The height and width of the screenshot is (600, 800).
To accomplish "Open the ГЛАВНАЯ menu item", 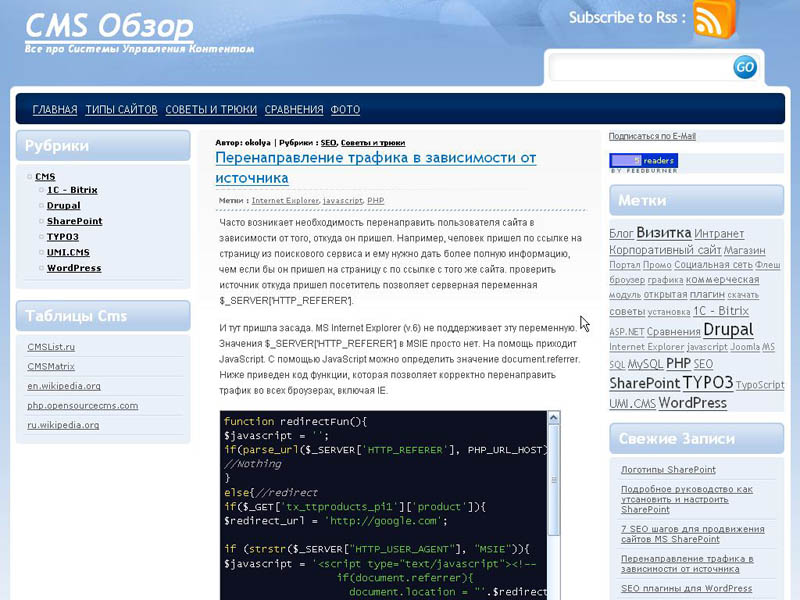I will (x=55, y=110).
